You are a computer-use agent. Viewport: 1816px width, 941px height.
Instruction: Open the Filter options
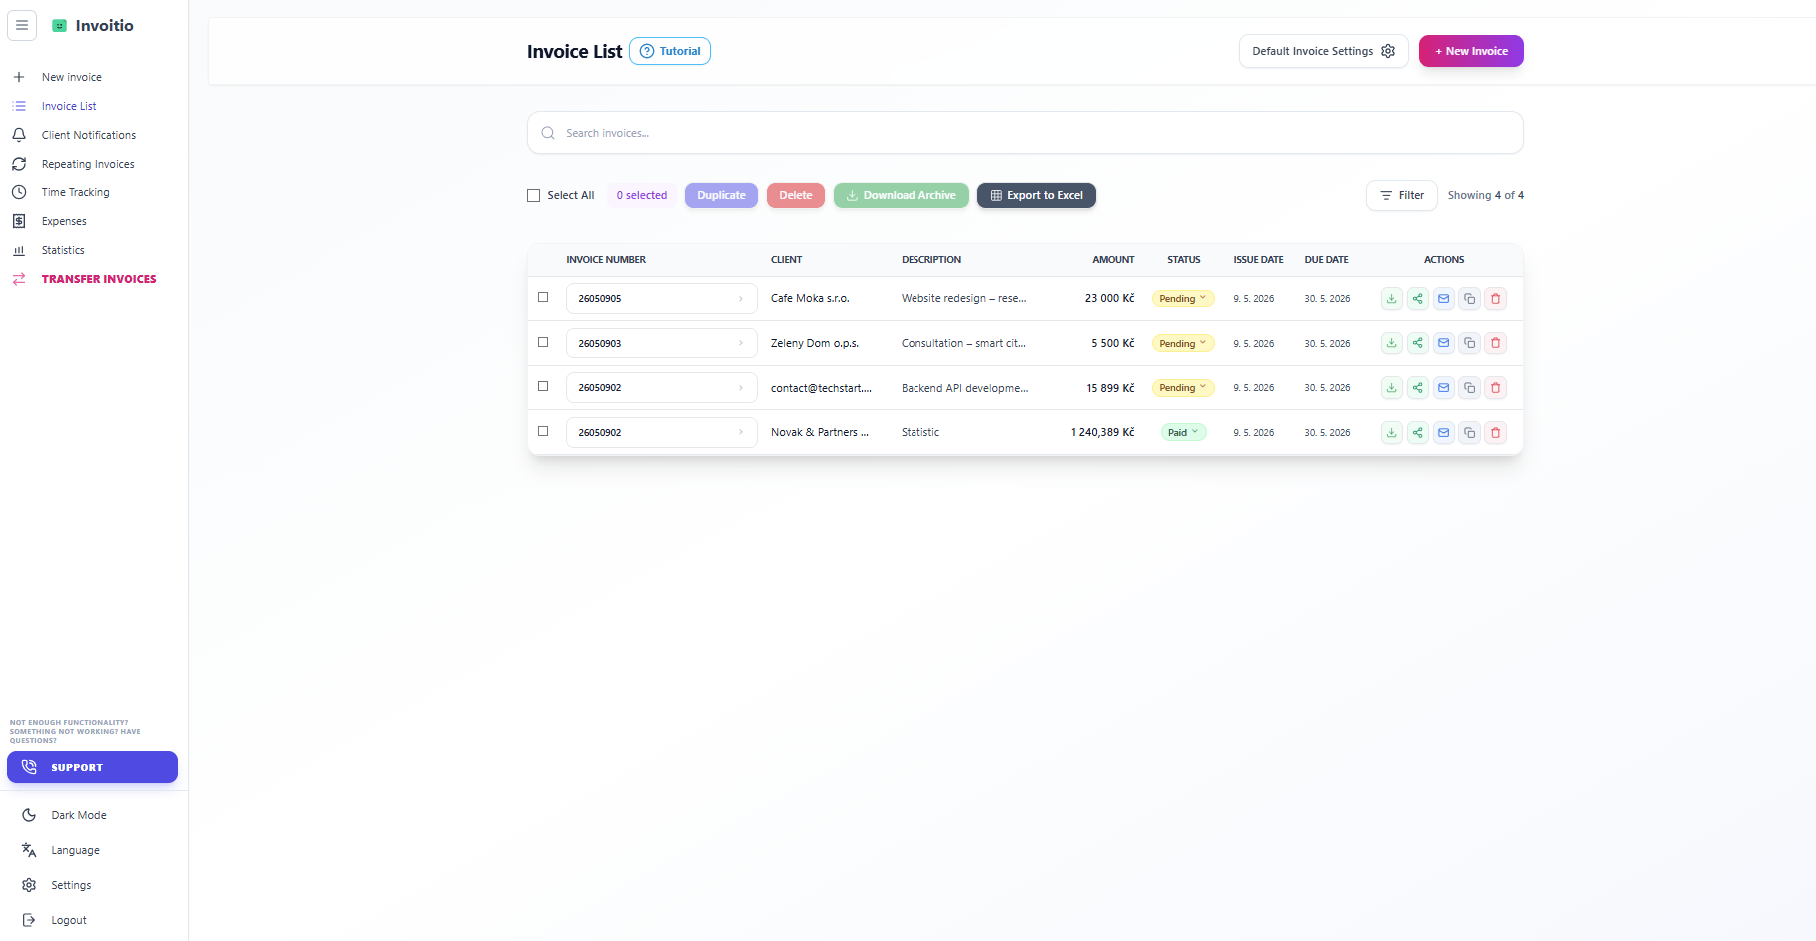pos(1402,196)
